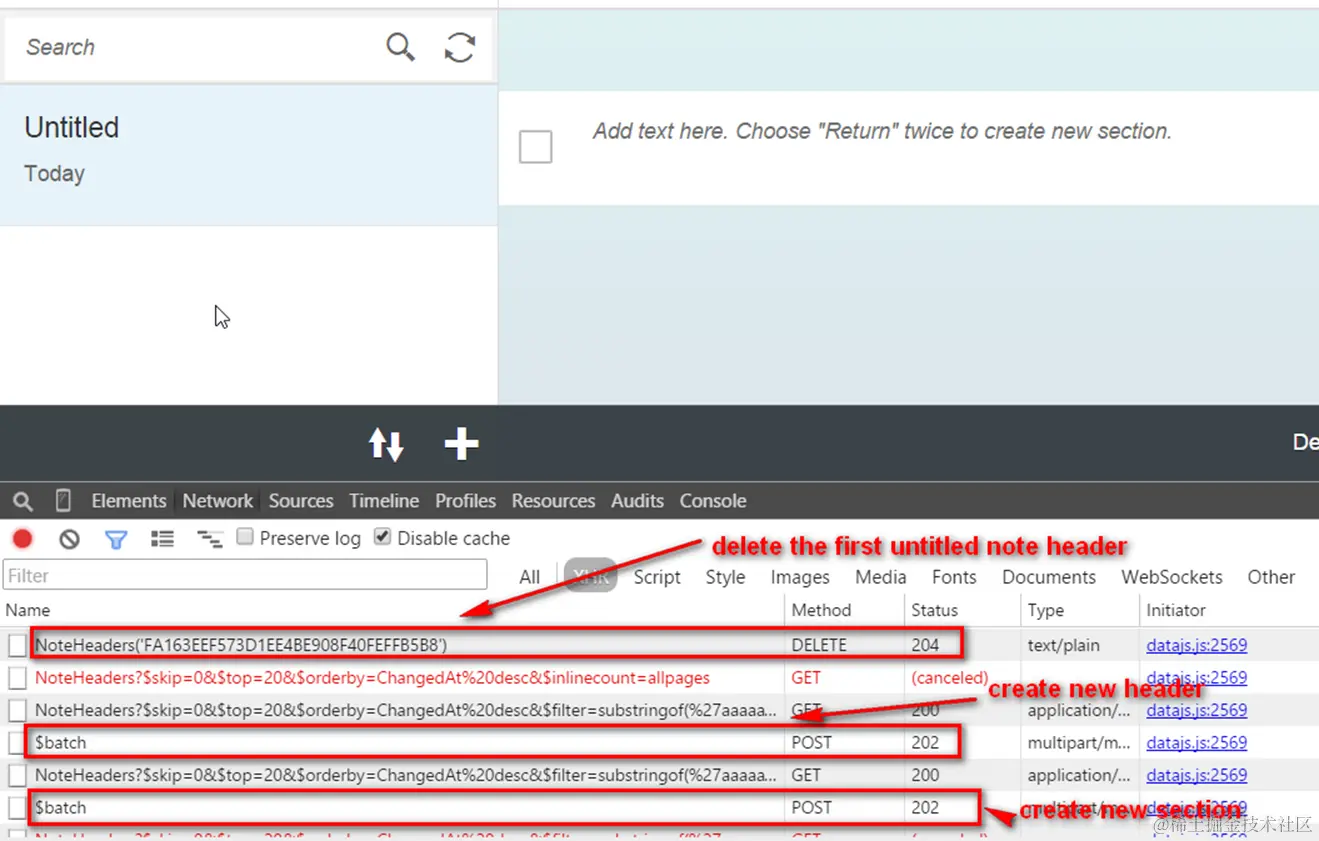The width and height of the screenshot is (1319, 841).
Task: Add a new note with plus icon
Action: pyautogui.click(x=461, y=444)
